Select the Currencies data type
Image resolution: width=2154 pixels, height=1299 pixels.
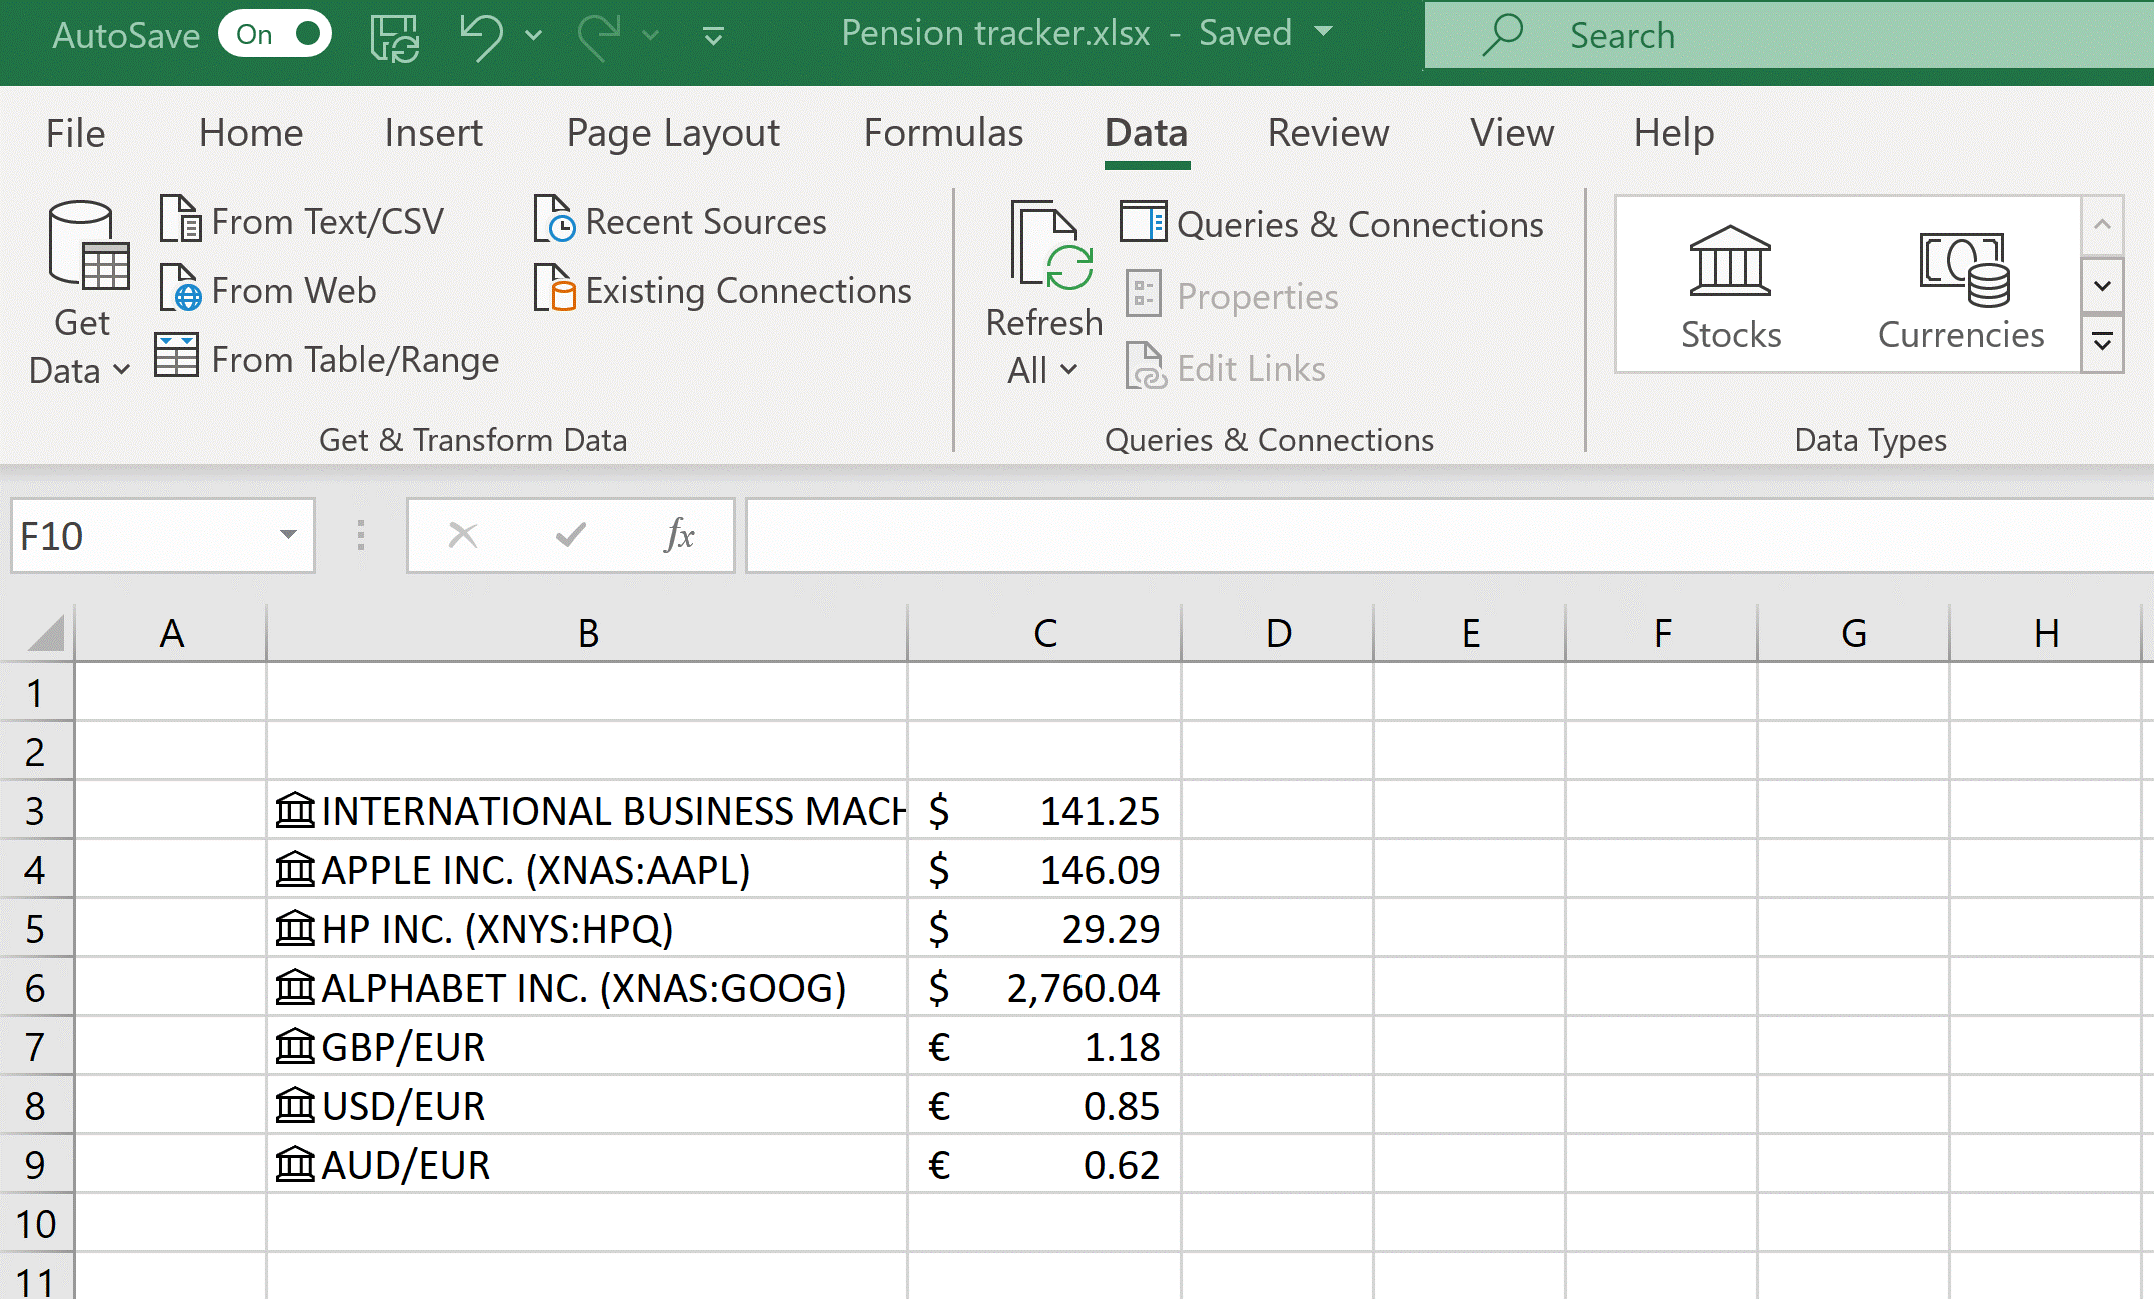coord(1961,290)
